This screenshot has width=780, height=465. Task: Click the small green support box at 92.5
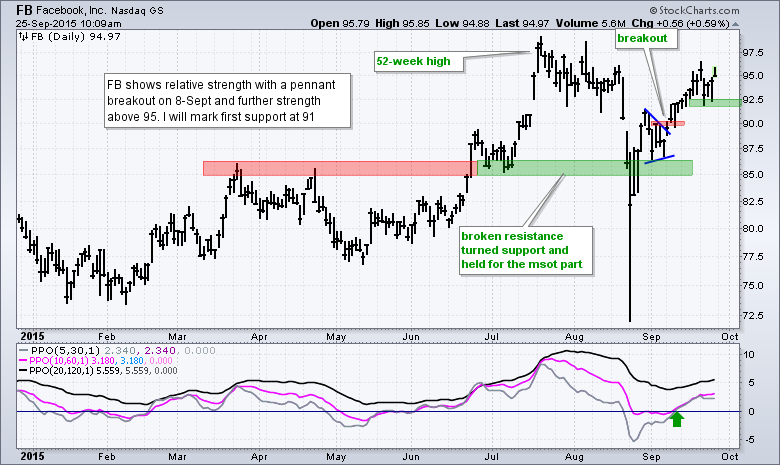click(715, 103)
